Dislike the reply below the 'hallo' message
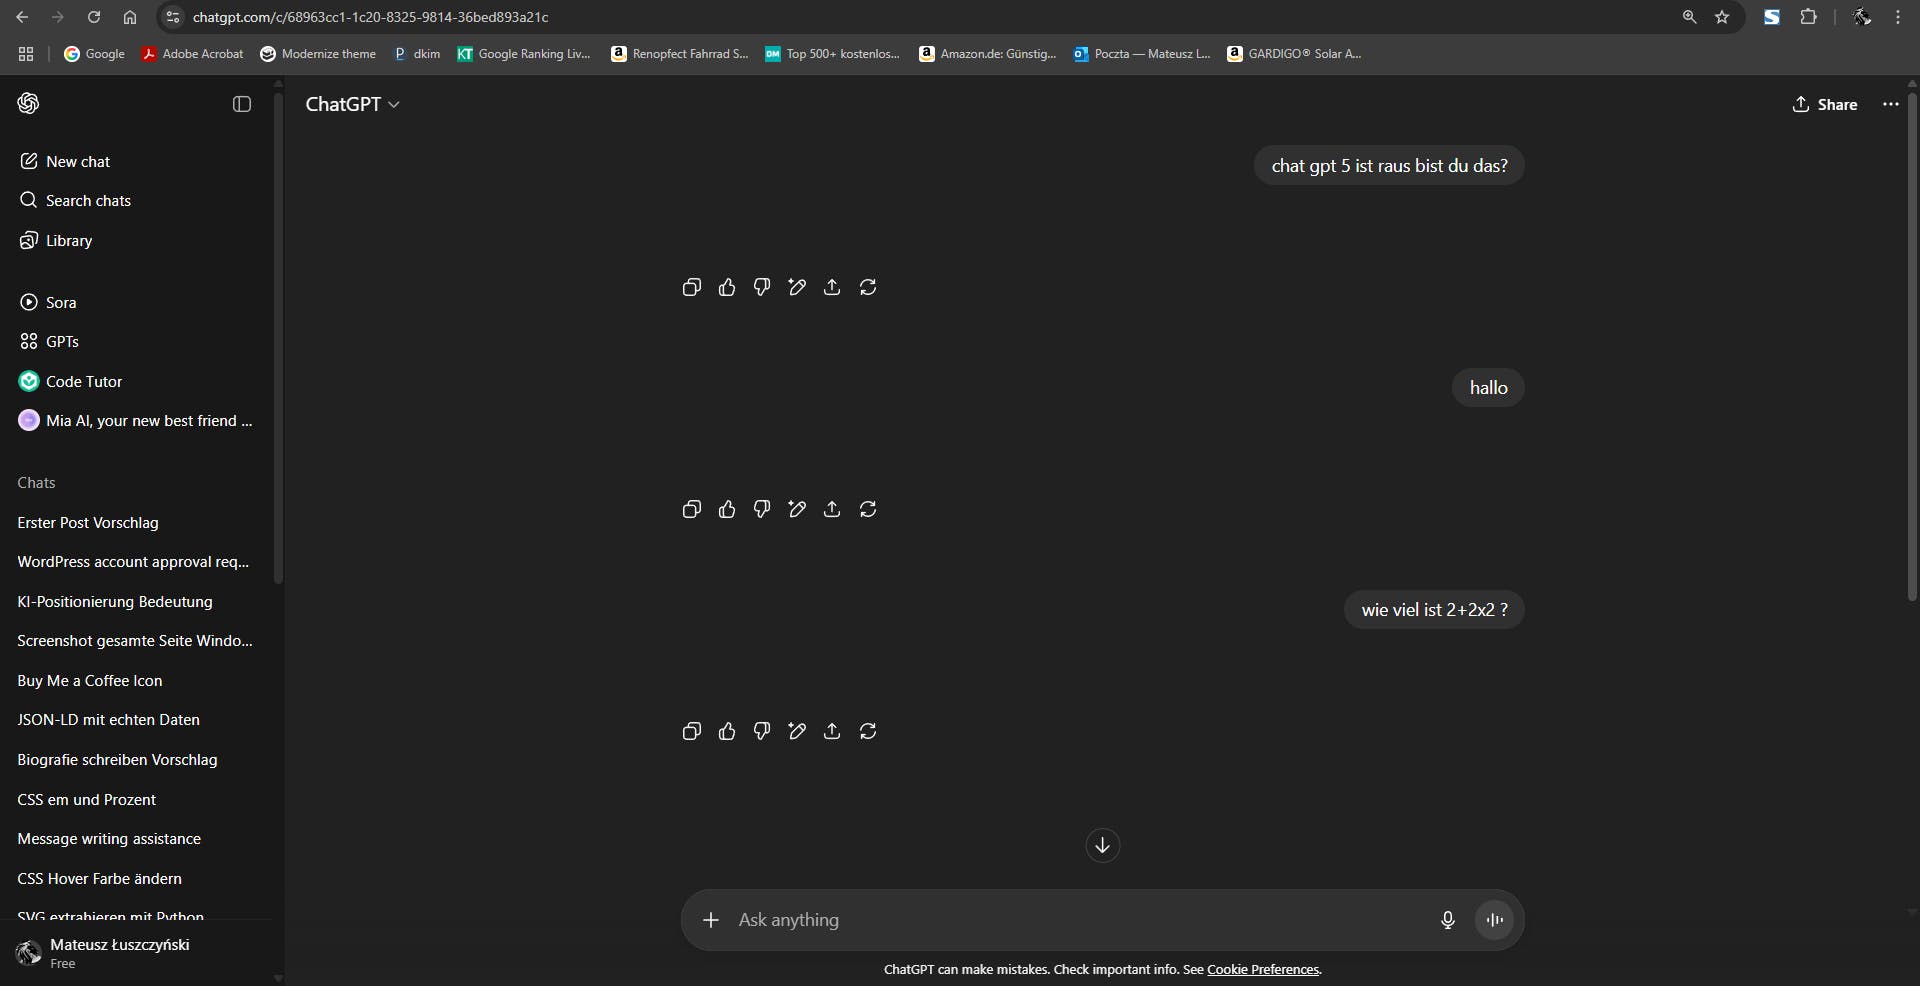 click(x=762, y=509)
